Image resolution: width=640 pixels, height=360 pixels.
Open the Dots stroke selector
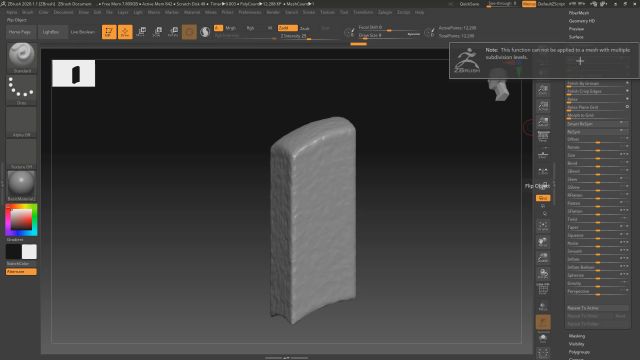click(22, 90)
